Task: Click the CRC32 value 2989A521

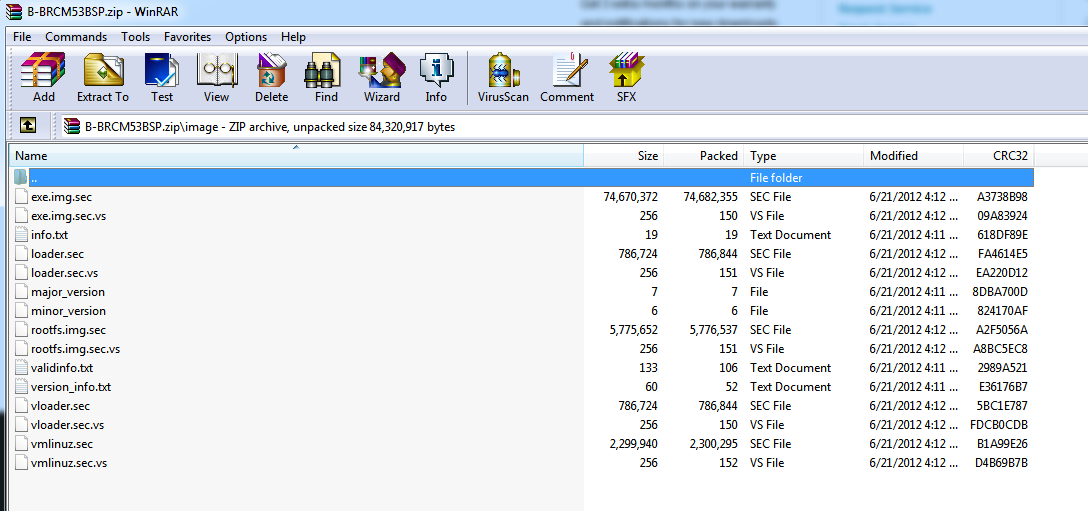Action: pyautogui.click(x=1003, y=368)
